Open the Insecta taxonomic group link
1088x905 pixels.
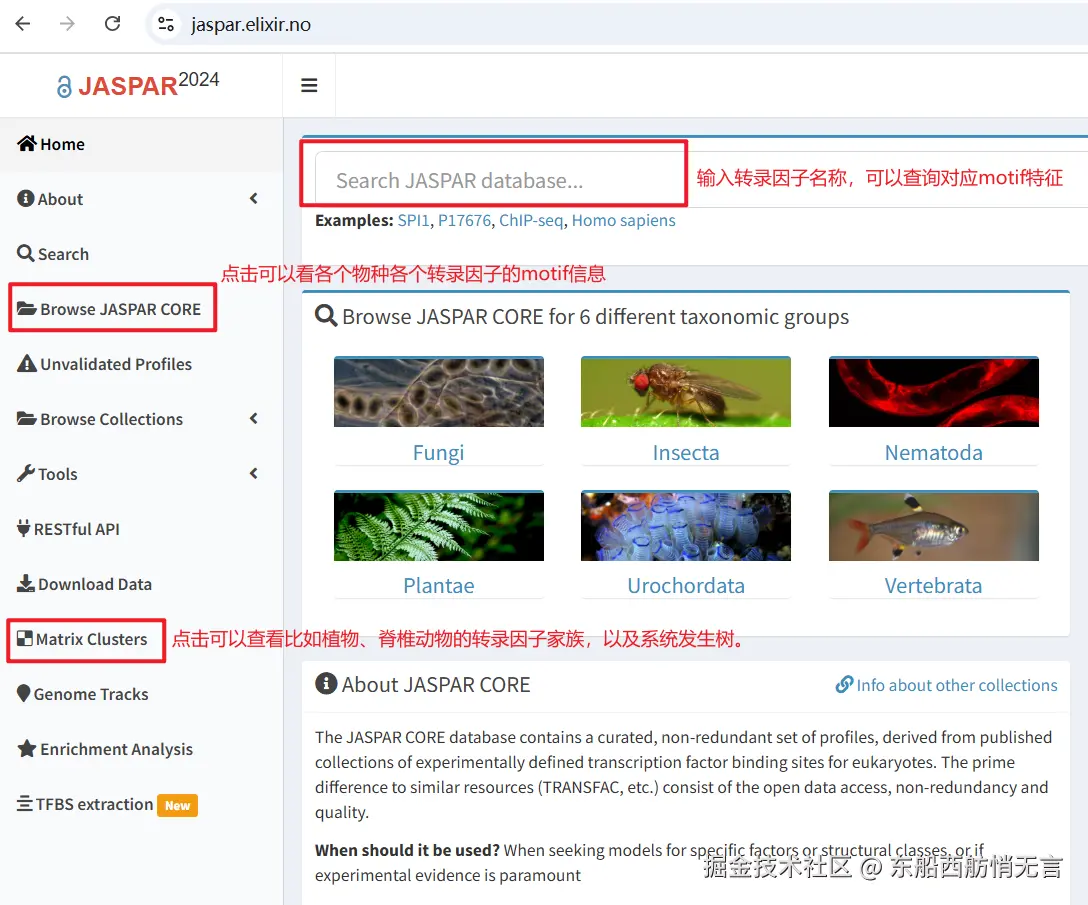[x=686, y=452]
